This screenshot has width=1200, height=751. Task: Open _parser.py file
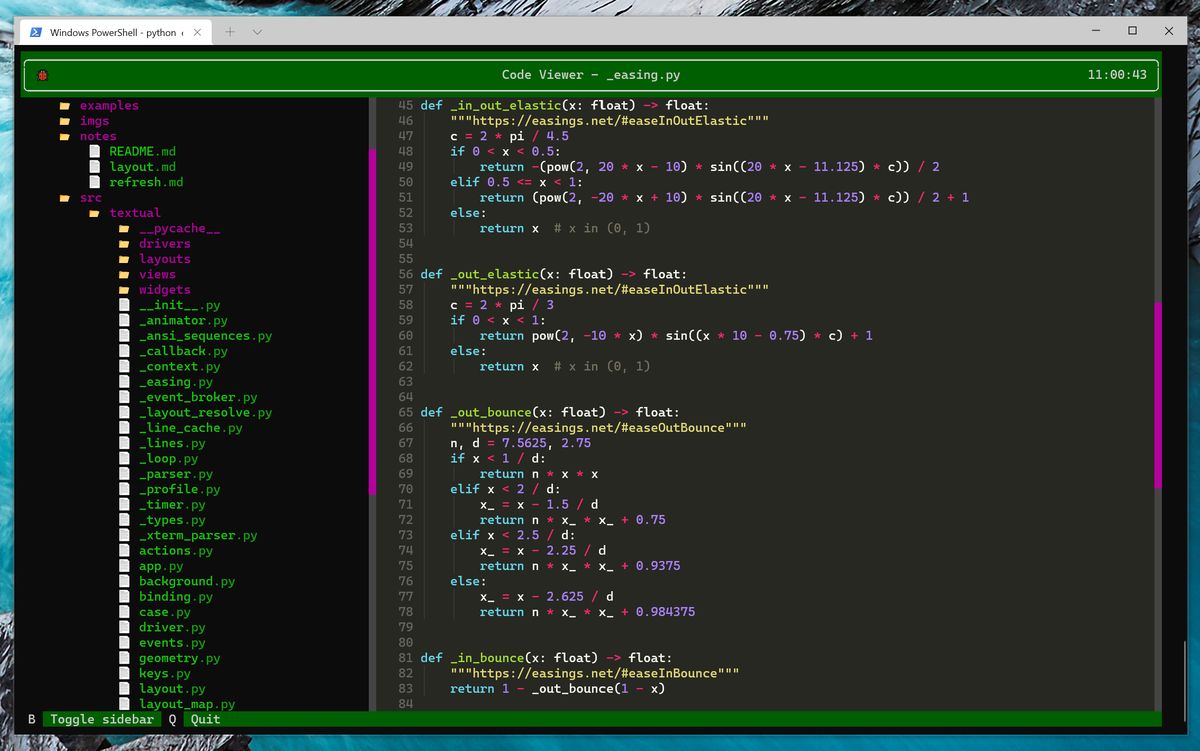tap(176, 474)
